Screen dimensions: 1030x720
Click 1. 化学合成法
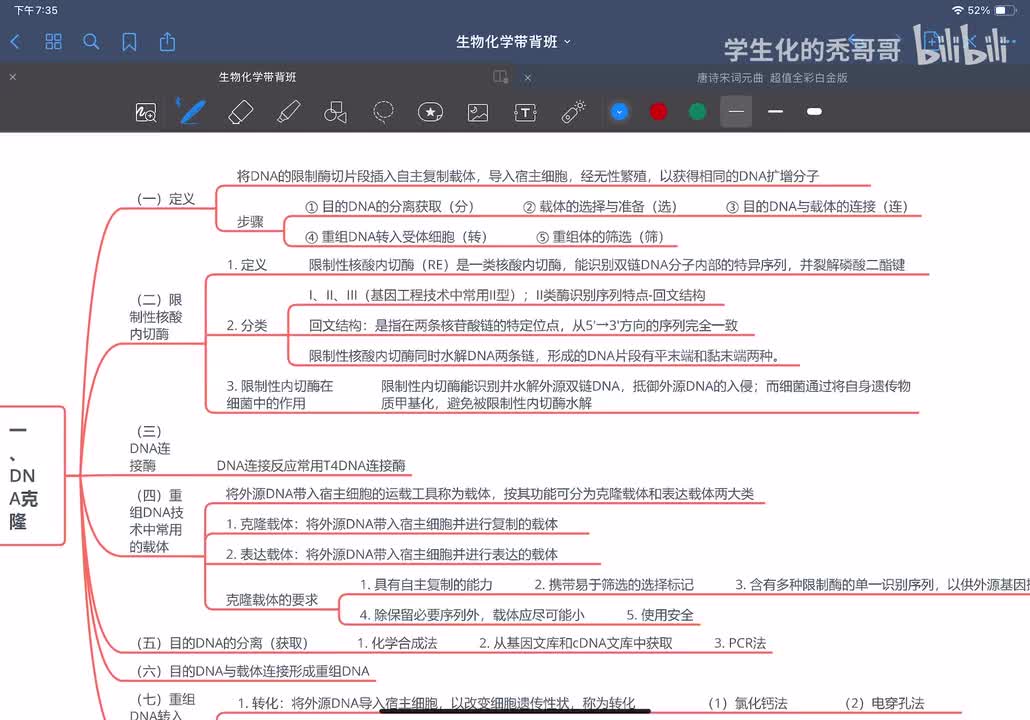[x=397, y=643]
